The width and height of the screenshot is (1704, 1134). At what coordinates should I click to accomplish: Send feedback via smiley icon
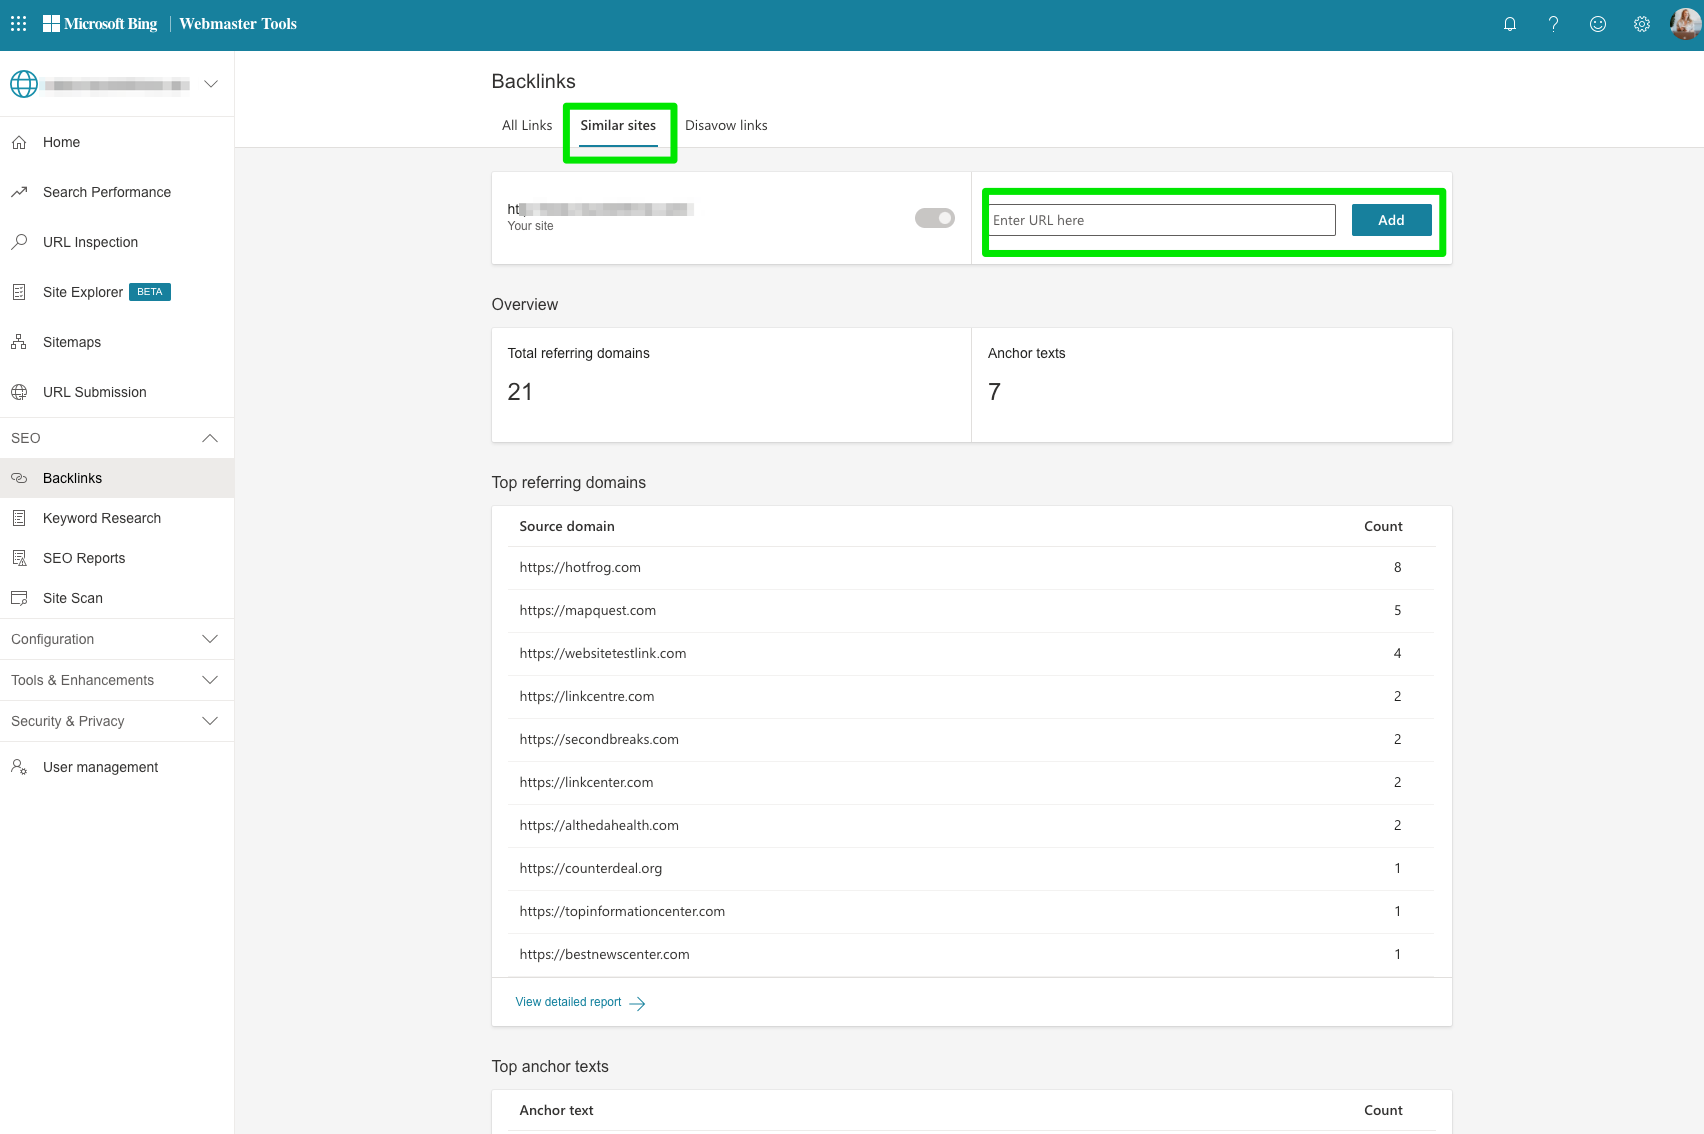(x=1597, y=23)
